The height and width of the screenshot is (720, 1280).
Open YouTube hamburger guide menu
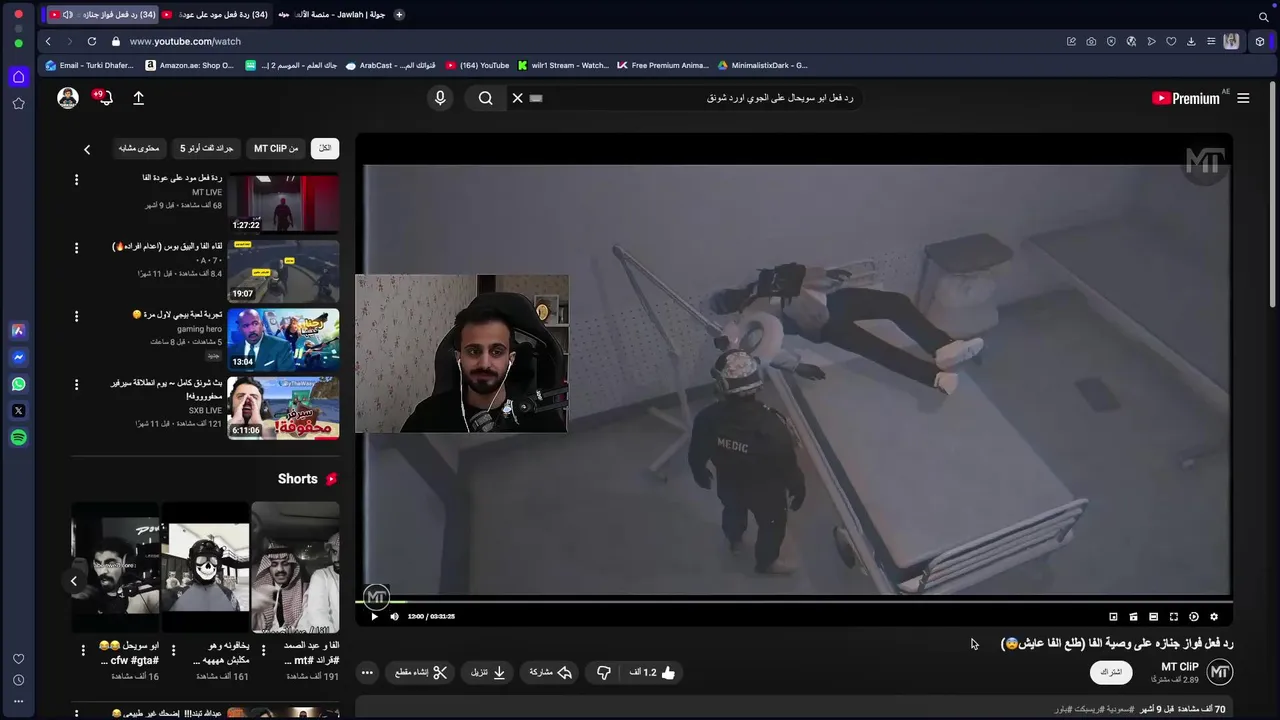pyautogui.click(x=1243, y=98)
